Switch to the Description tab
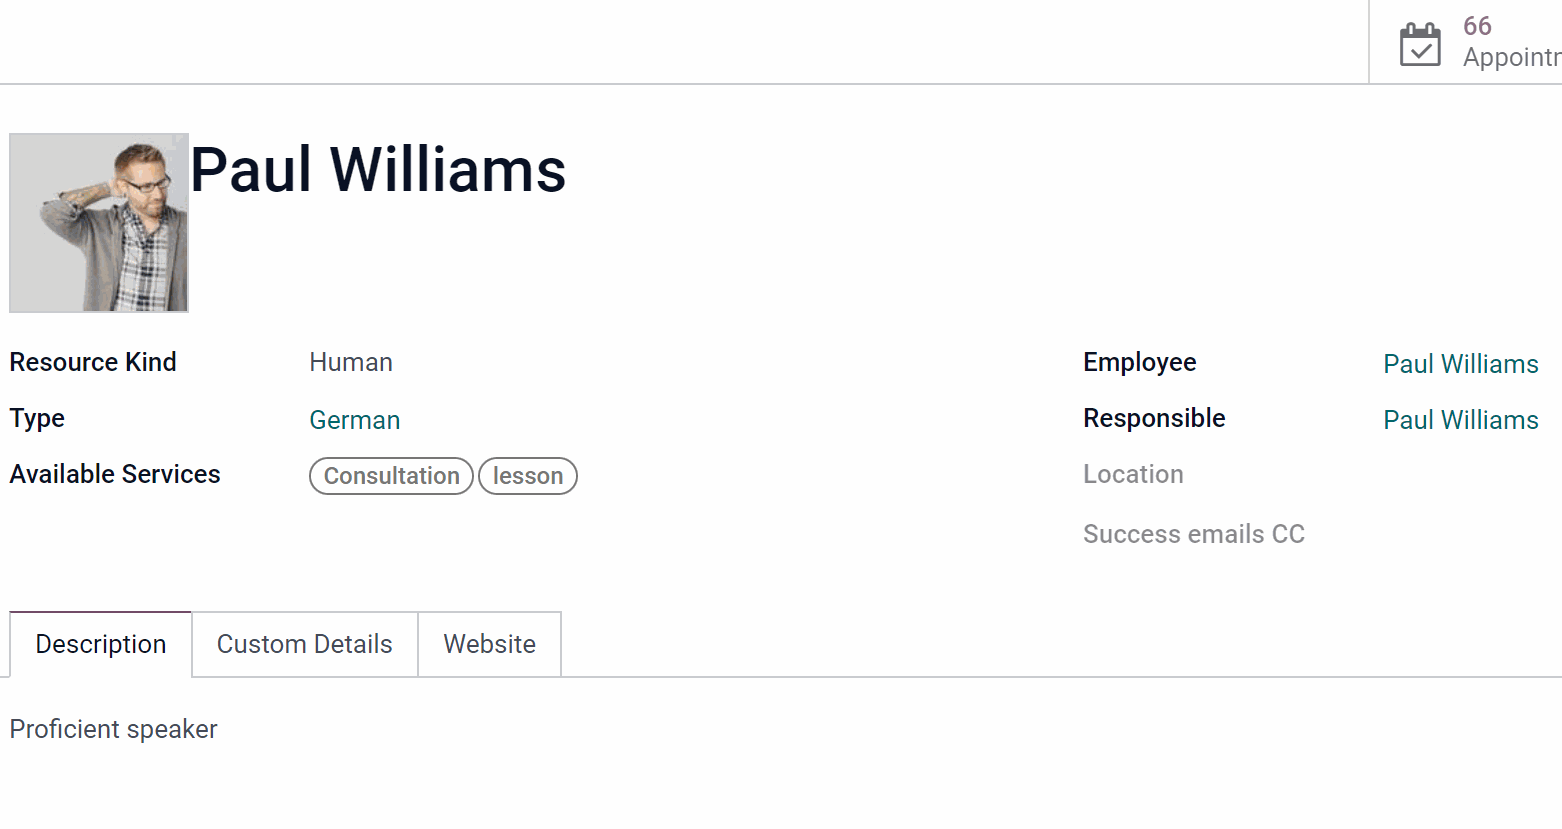Image resolution: width=1562 pixels, height=829 pixels. 101,644
